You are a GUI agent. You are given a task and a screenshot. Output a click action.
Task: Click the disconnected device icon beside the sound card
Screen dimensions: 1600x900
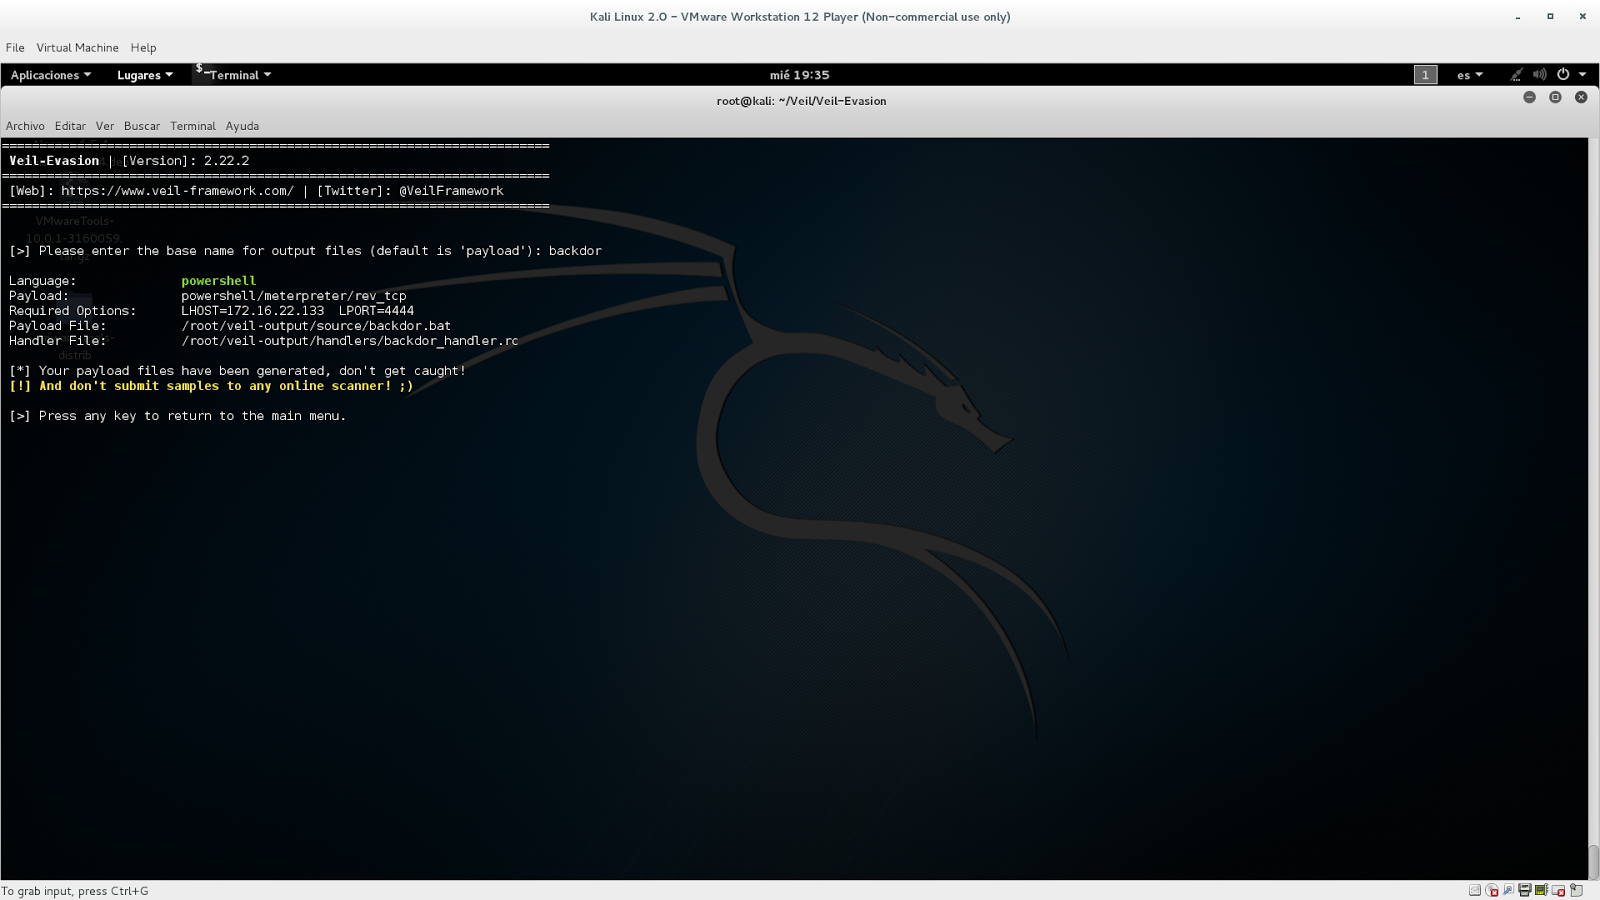point(1558,890)
